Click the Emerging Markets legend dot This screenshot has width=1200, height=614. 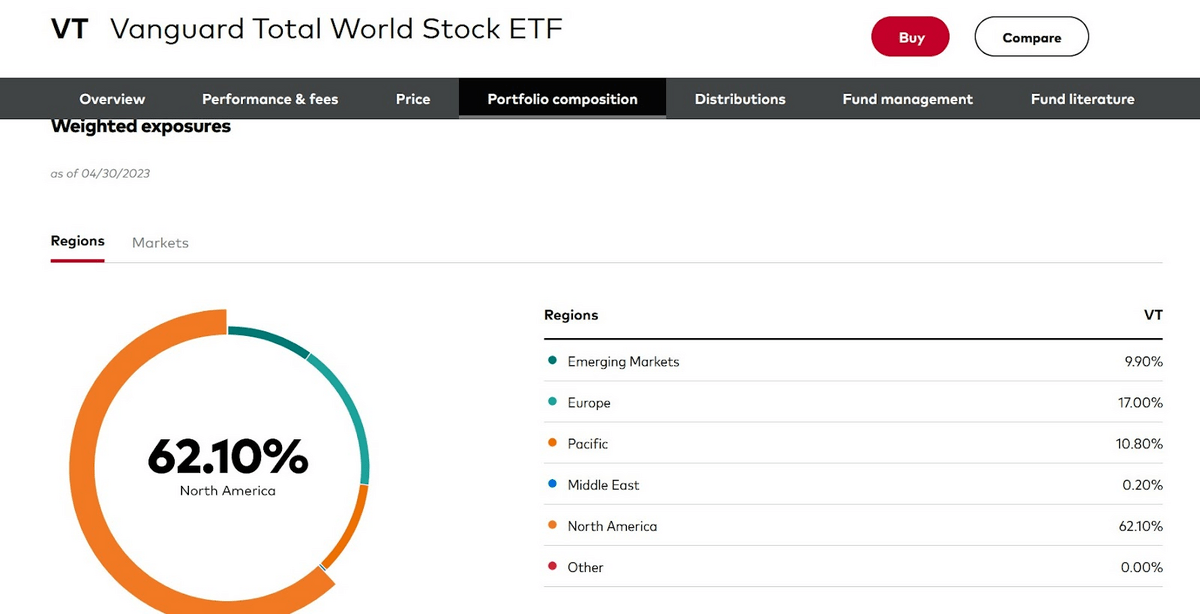(x=552, y=361)
